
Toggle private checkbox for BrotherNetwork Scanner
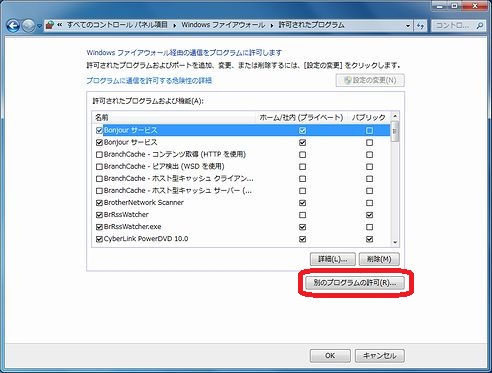point(302,203)
